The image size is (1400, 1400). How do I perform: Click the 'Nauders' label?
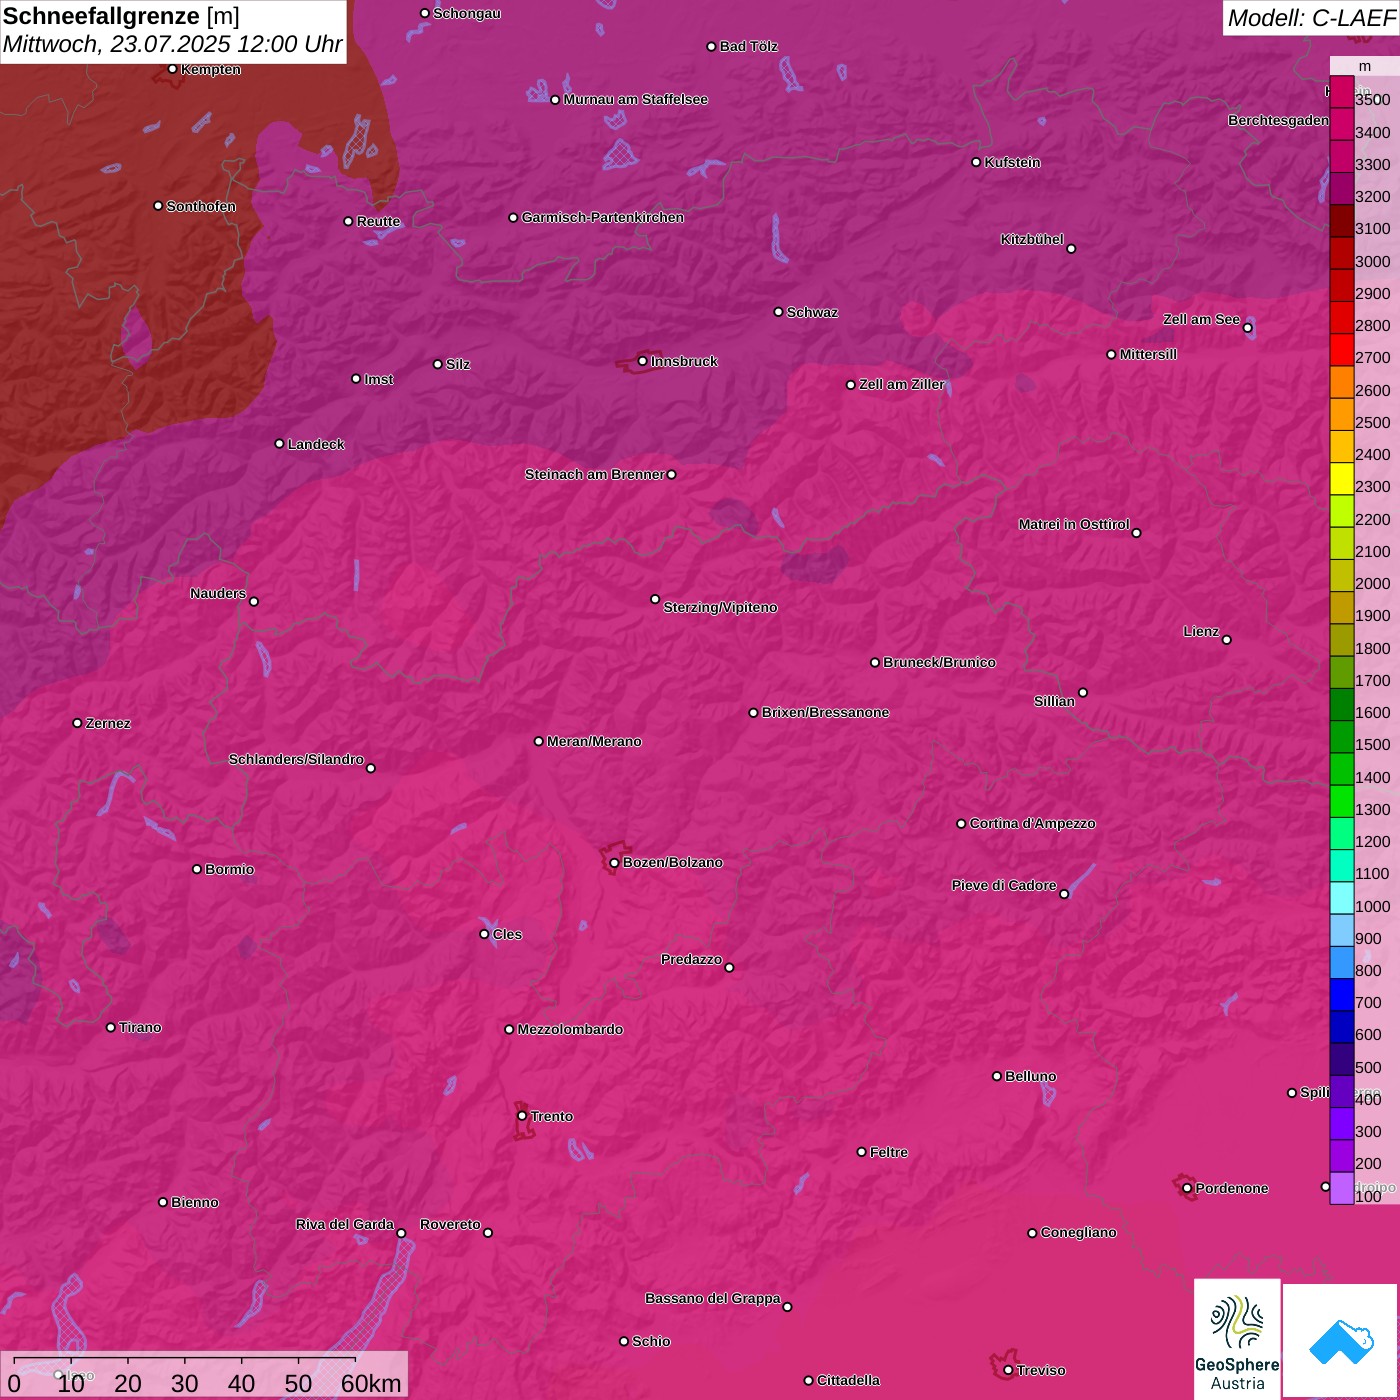tap(218, 593)
